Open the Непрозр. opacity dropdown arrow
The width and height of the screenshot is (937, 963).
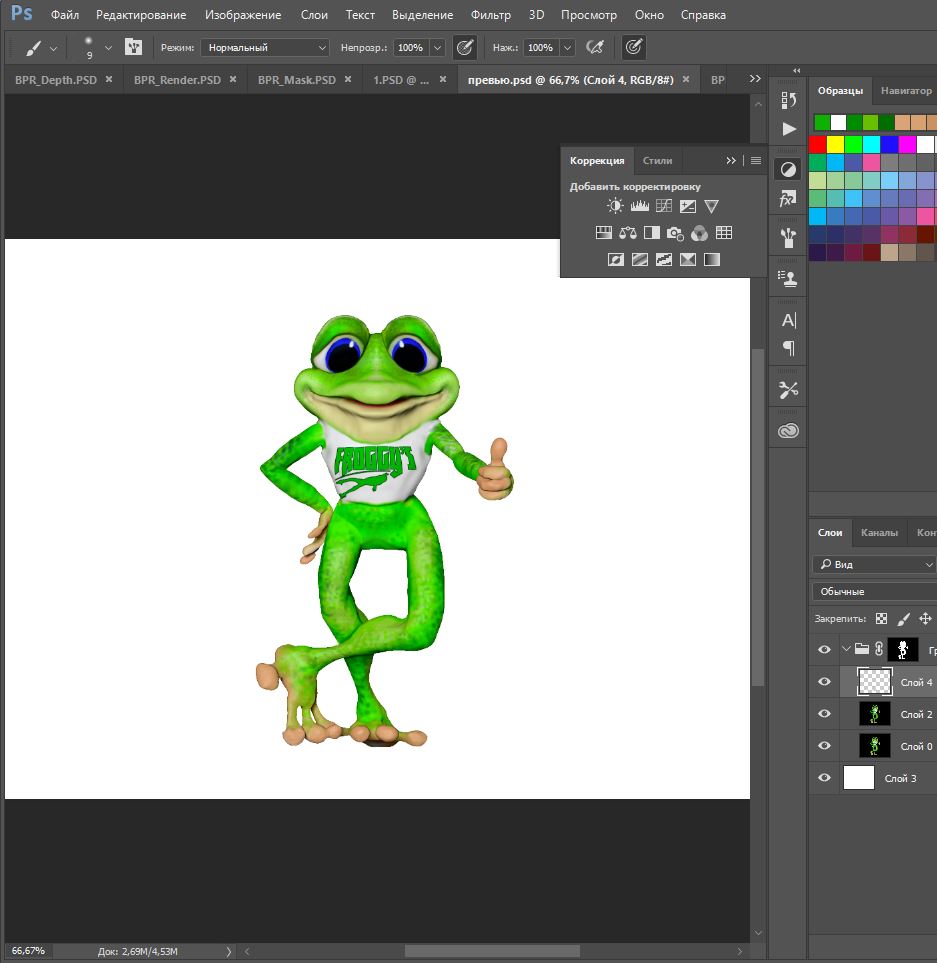coord(437,47)
